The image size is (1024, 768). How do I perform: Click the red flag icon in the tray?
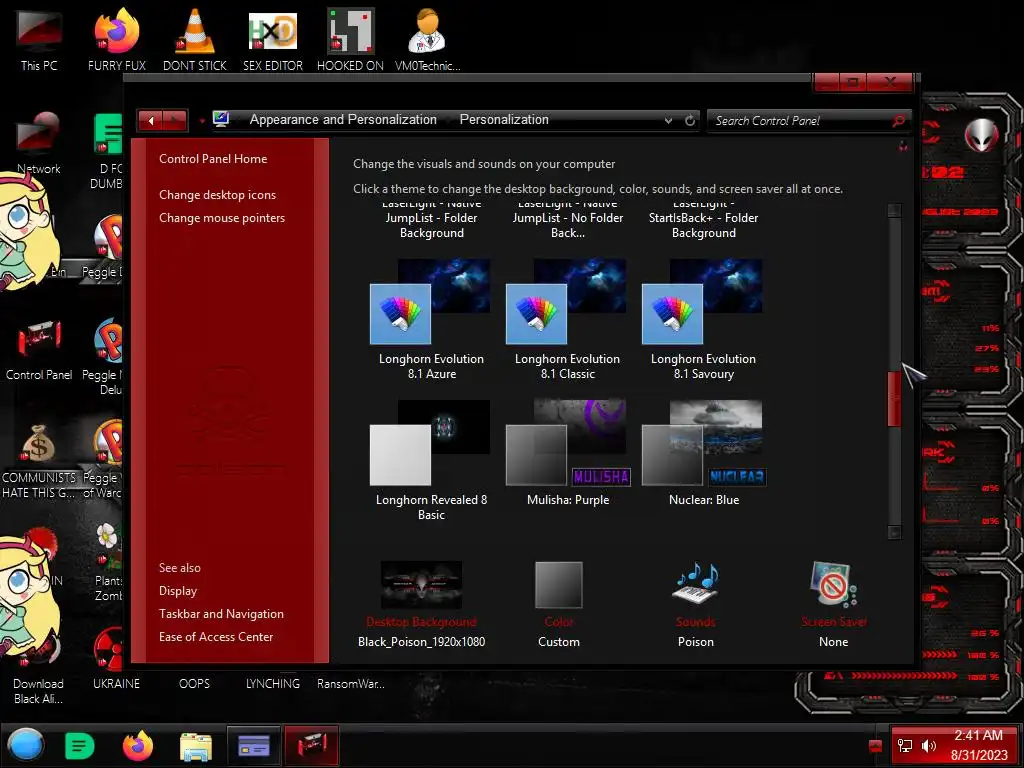(875, 746)
